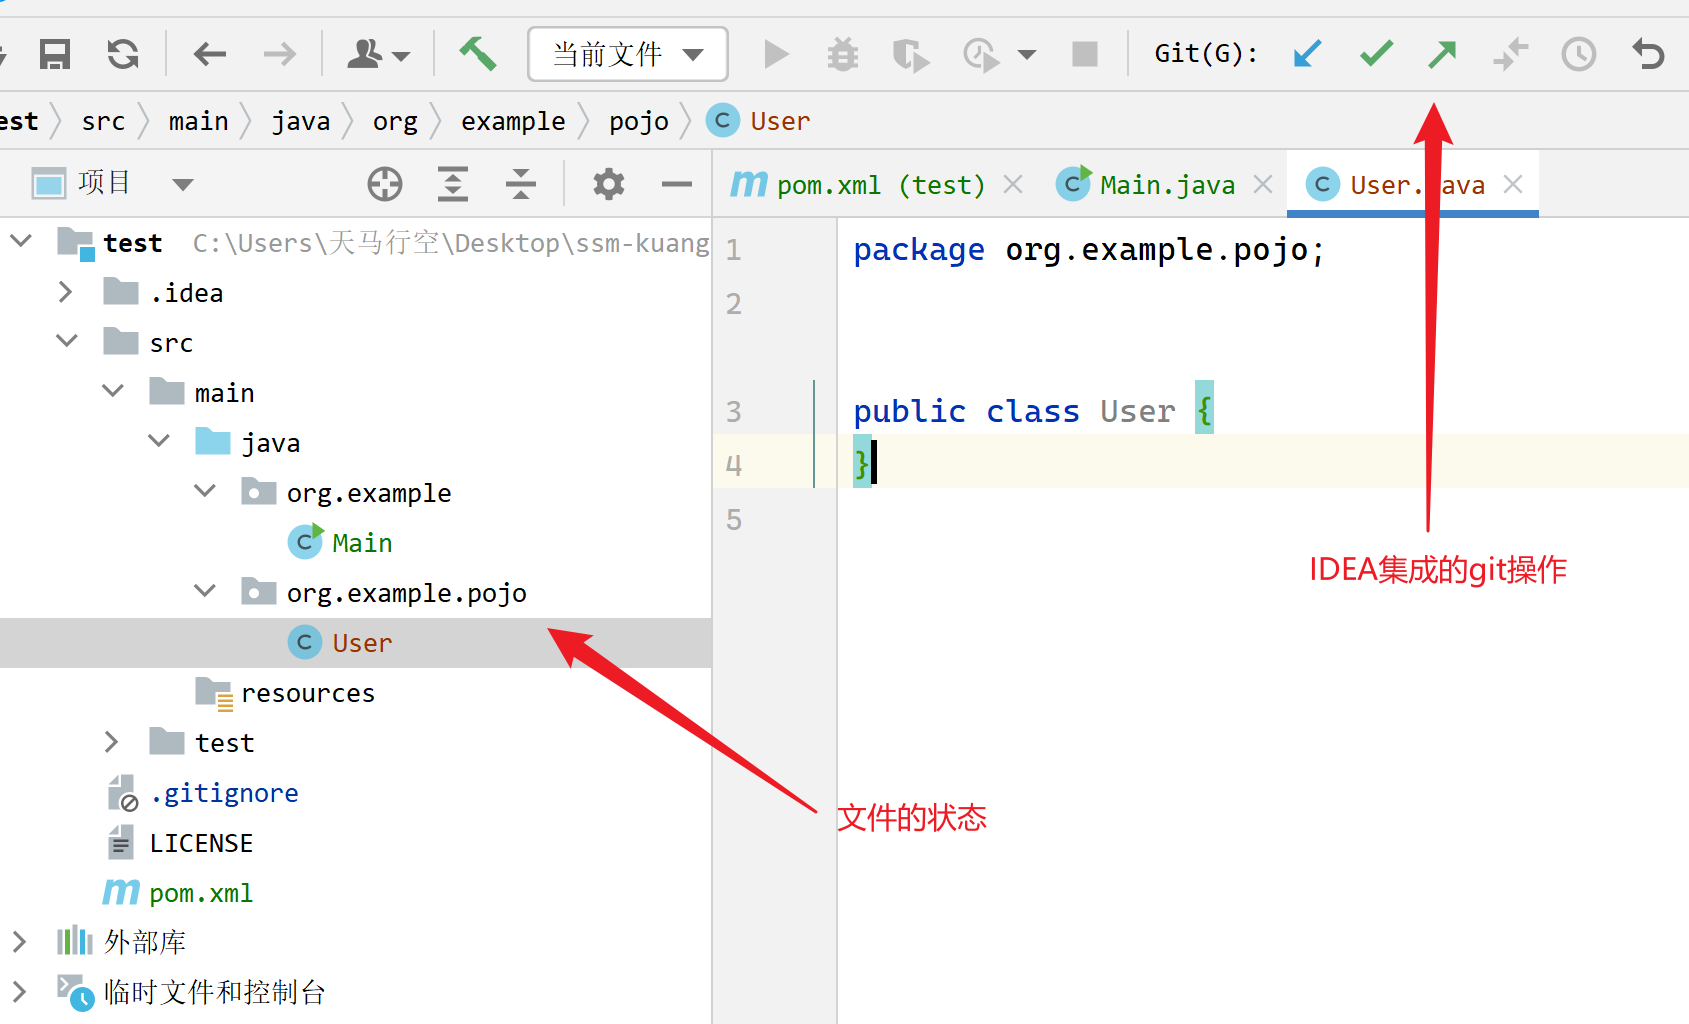Run the current file with the play icon
Viewport: 1689px width, 1024px height.
776,54
